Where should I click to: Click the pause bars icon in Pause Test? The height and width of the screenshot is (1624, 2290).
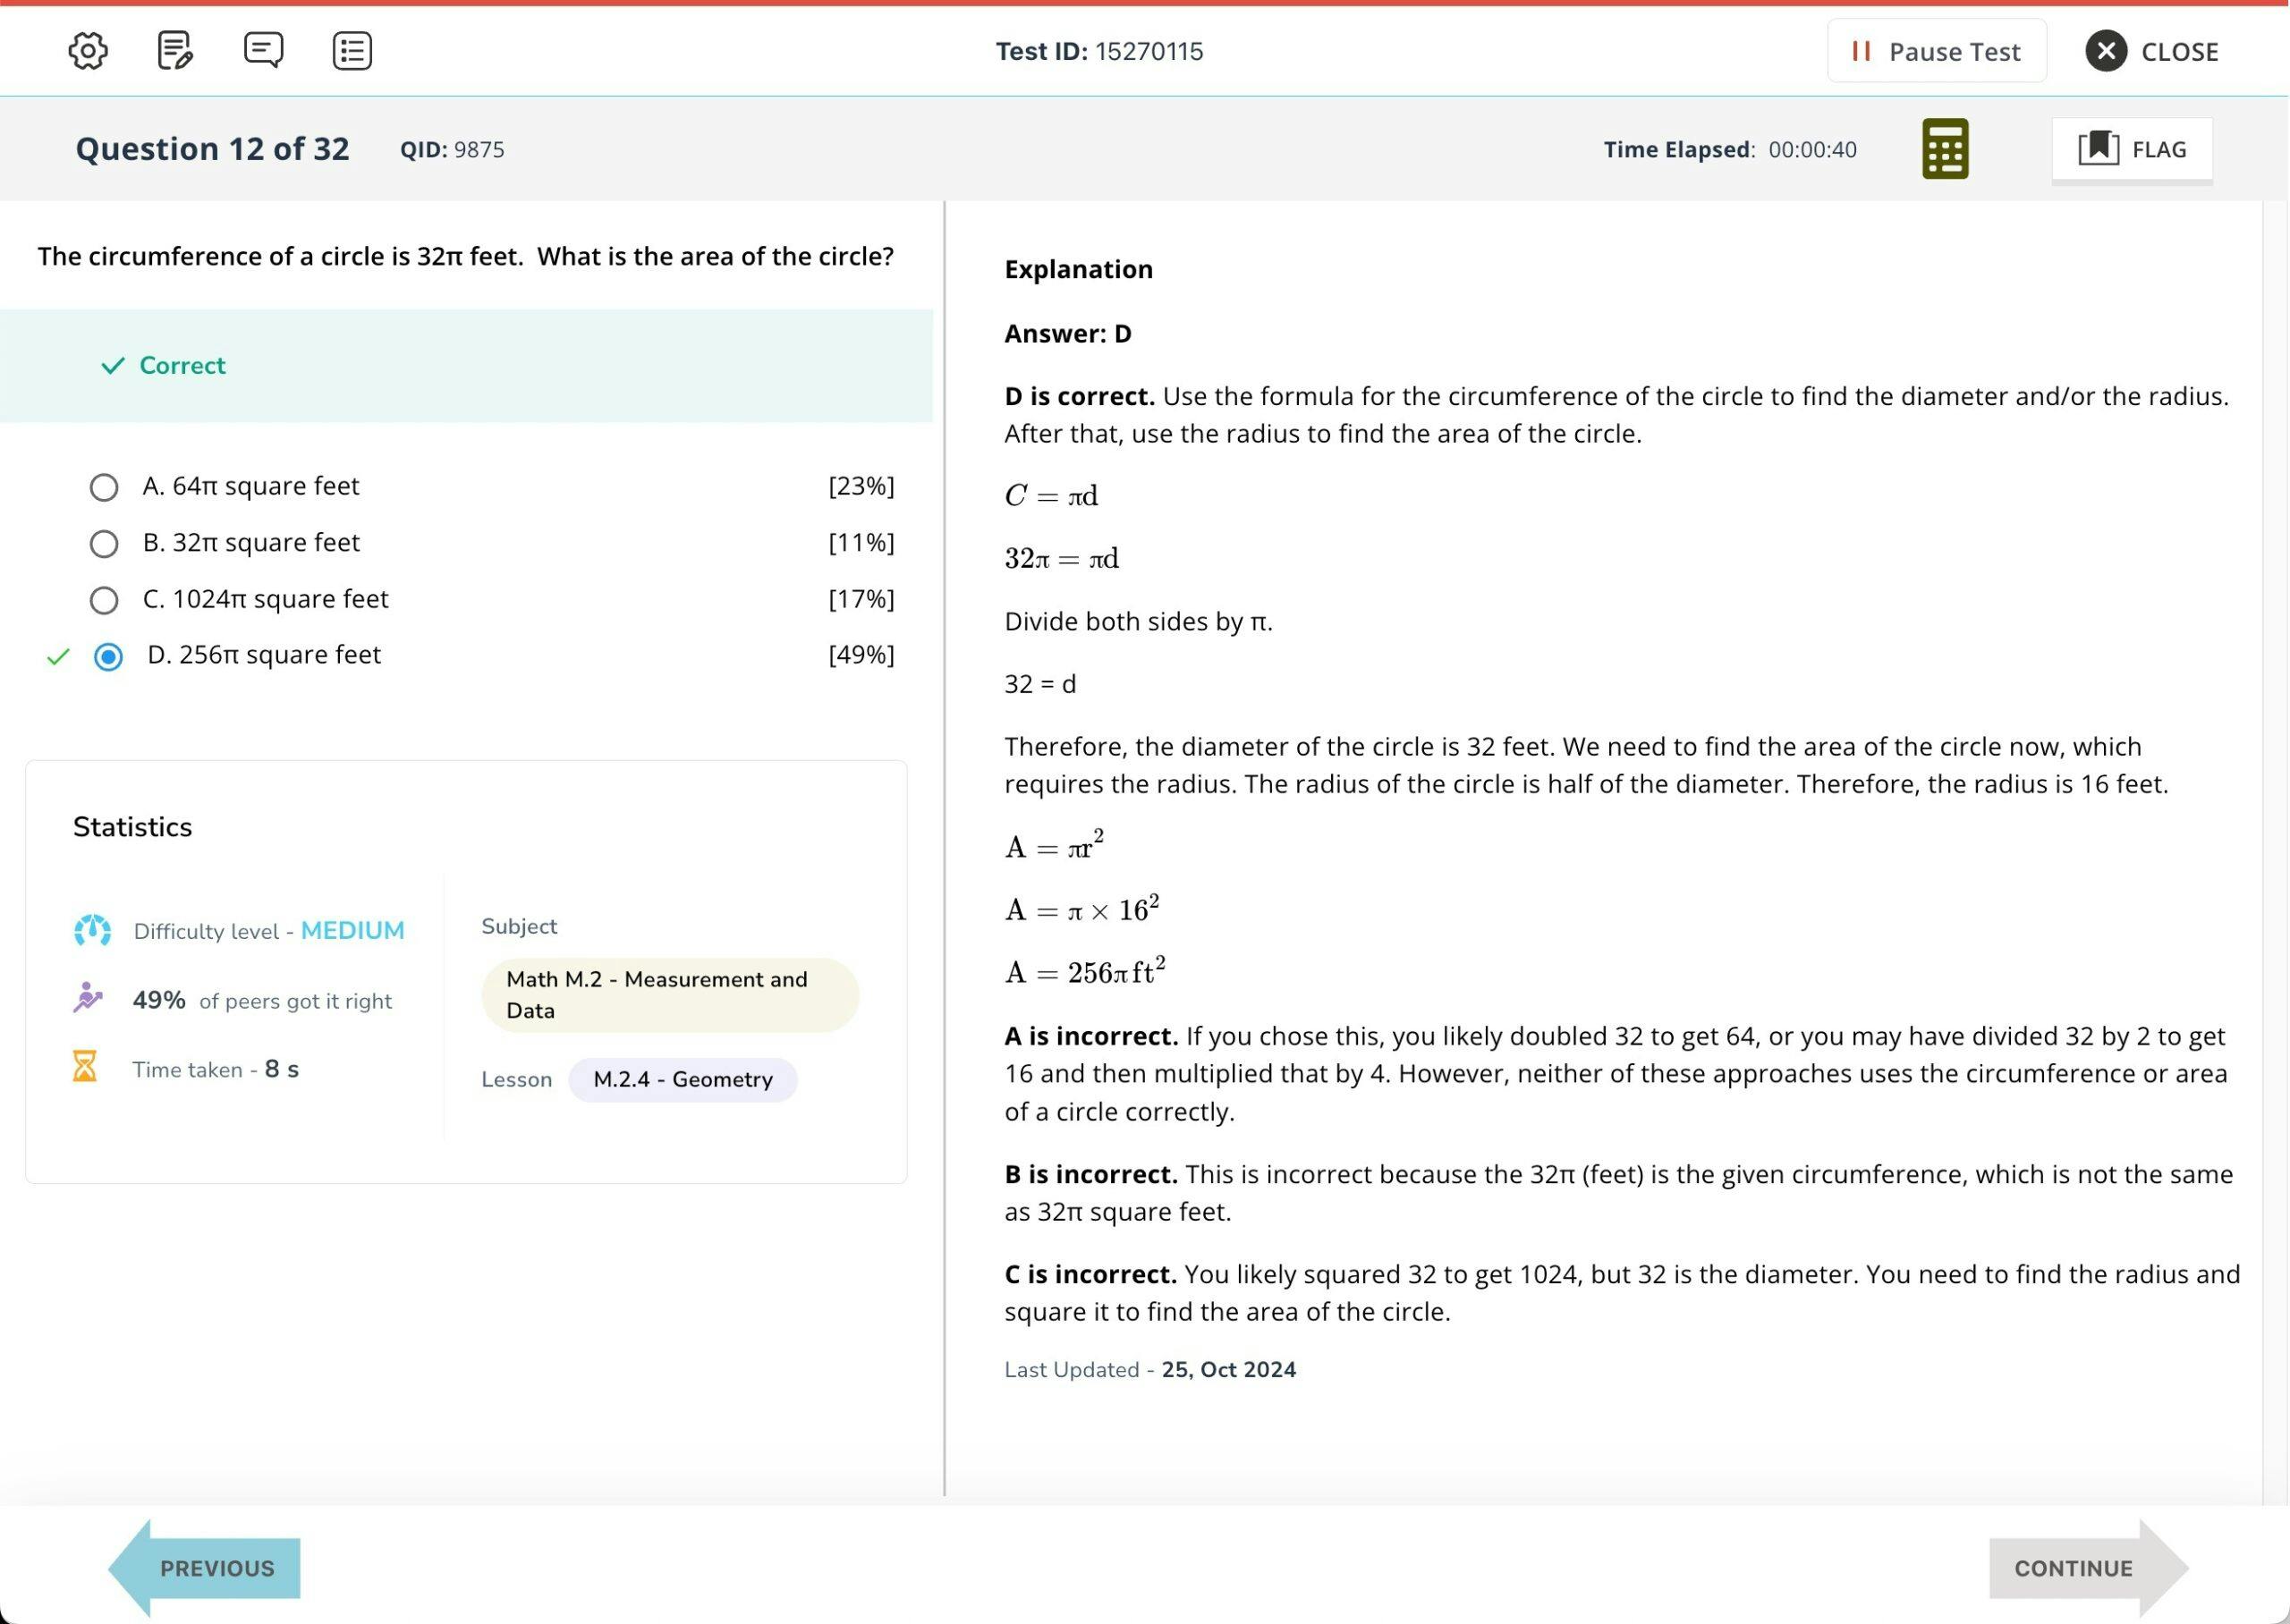(x=1862, y=50)
